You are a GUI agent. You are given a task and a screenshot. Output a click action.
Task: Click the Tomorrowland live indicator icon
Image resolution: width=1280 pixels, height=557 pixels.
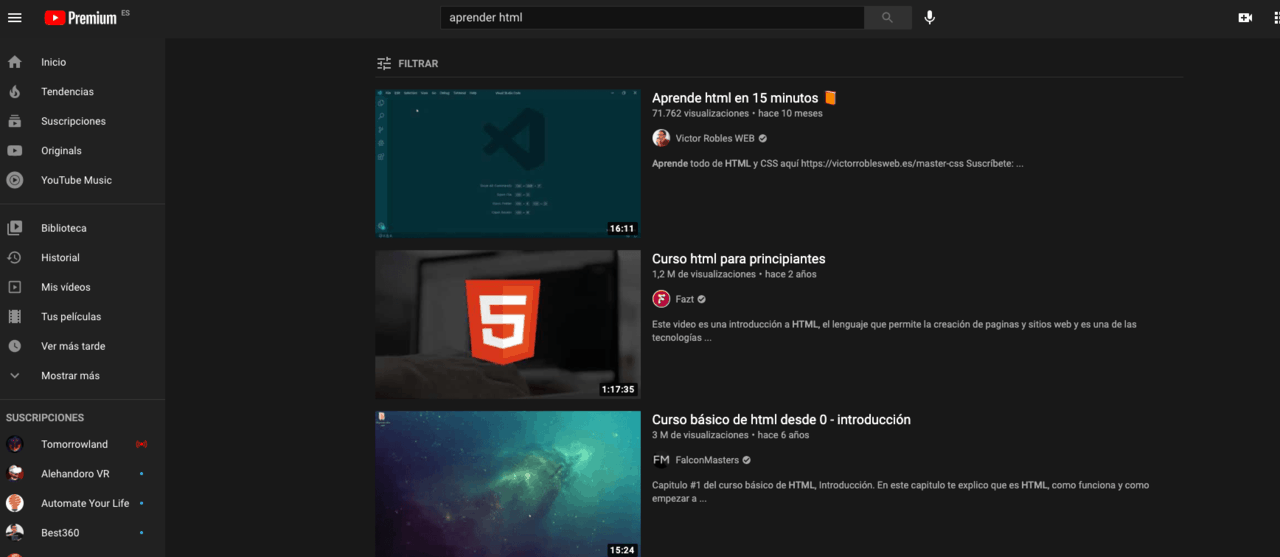141,444
